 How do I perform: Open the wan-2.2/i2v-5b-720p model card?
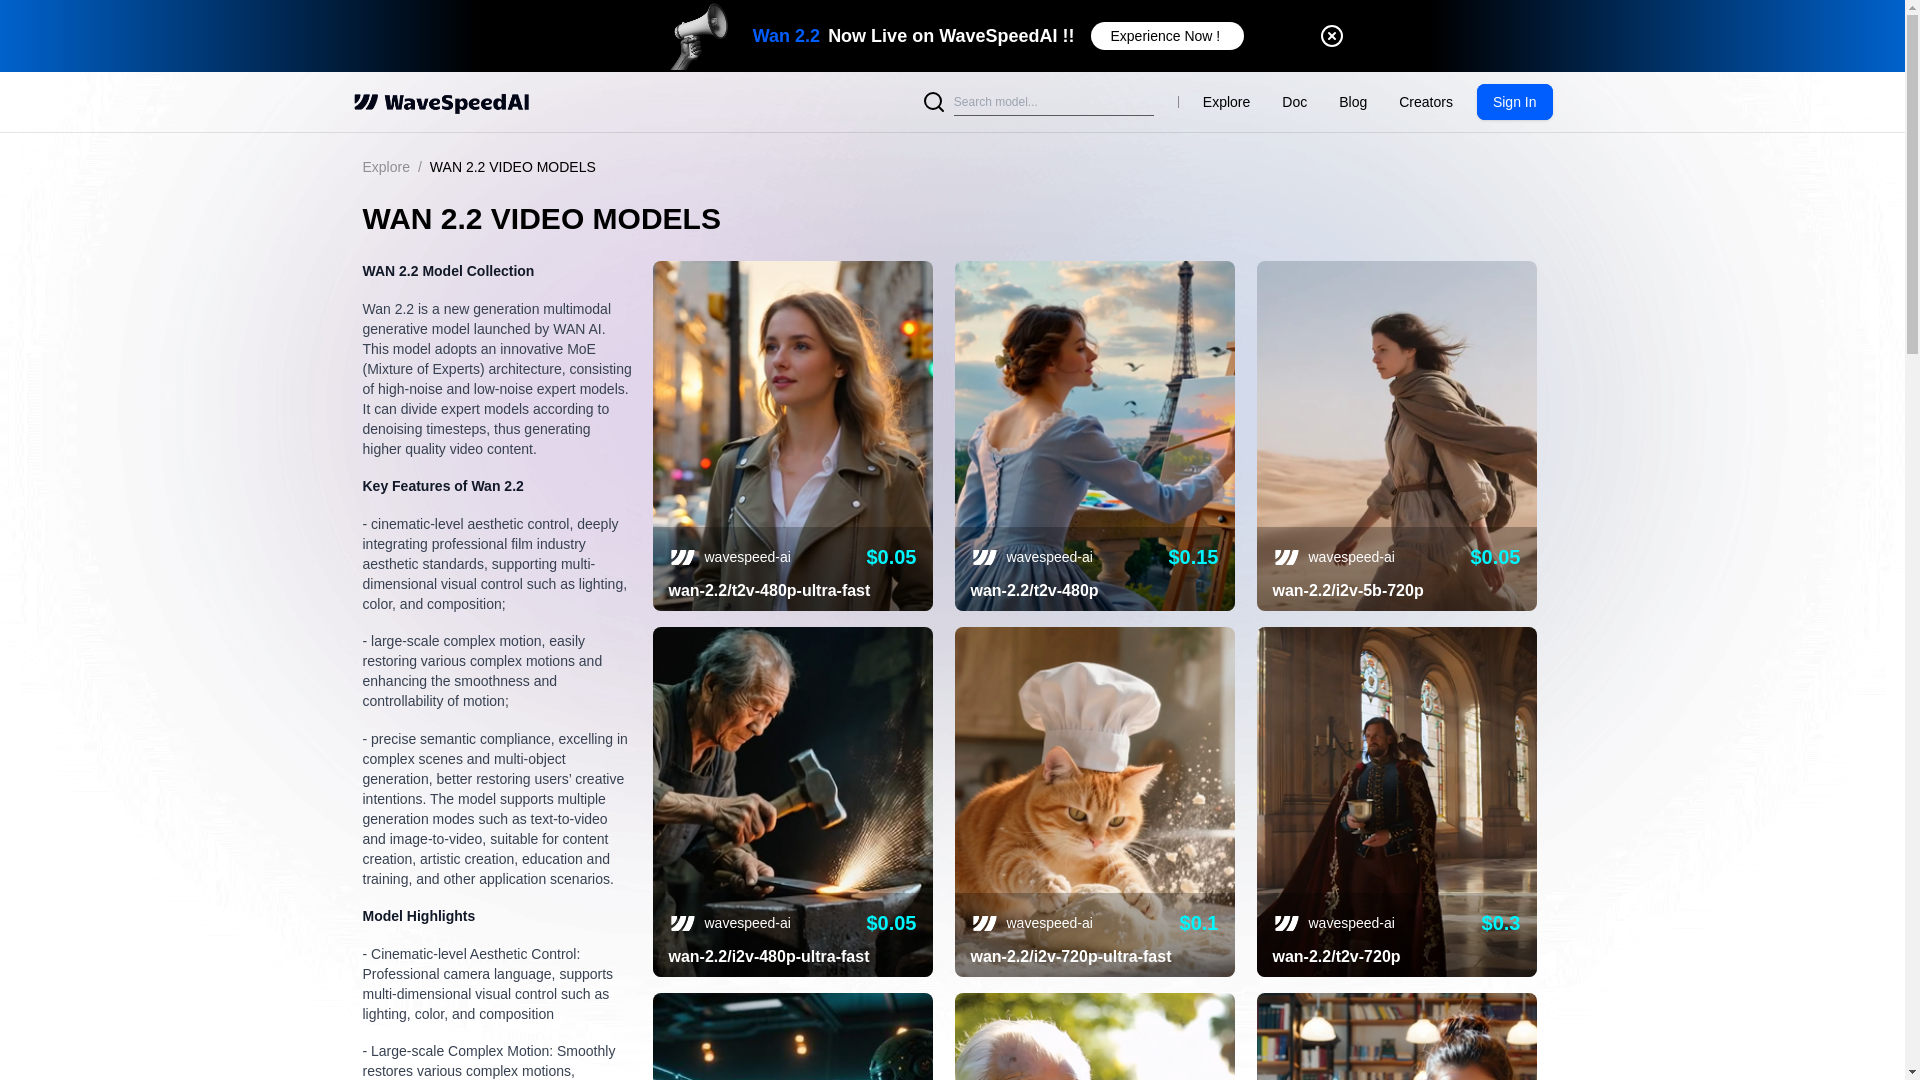[x=1396, y=436]
